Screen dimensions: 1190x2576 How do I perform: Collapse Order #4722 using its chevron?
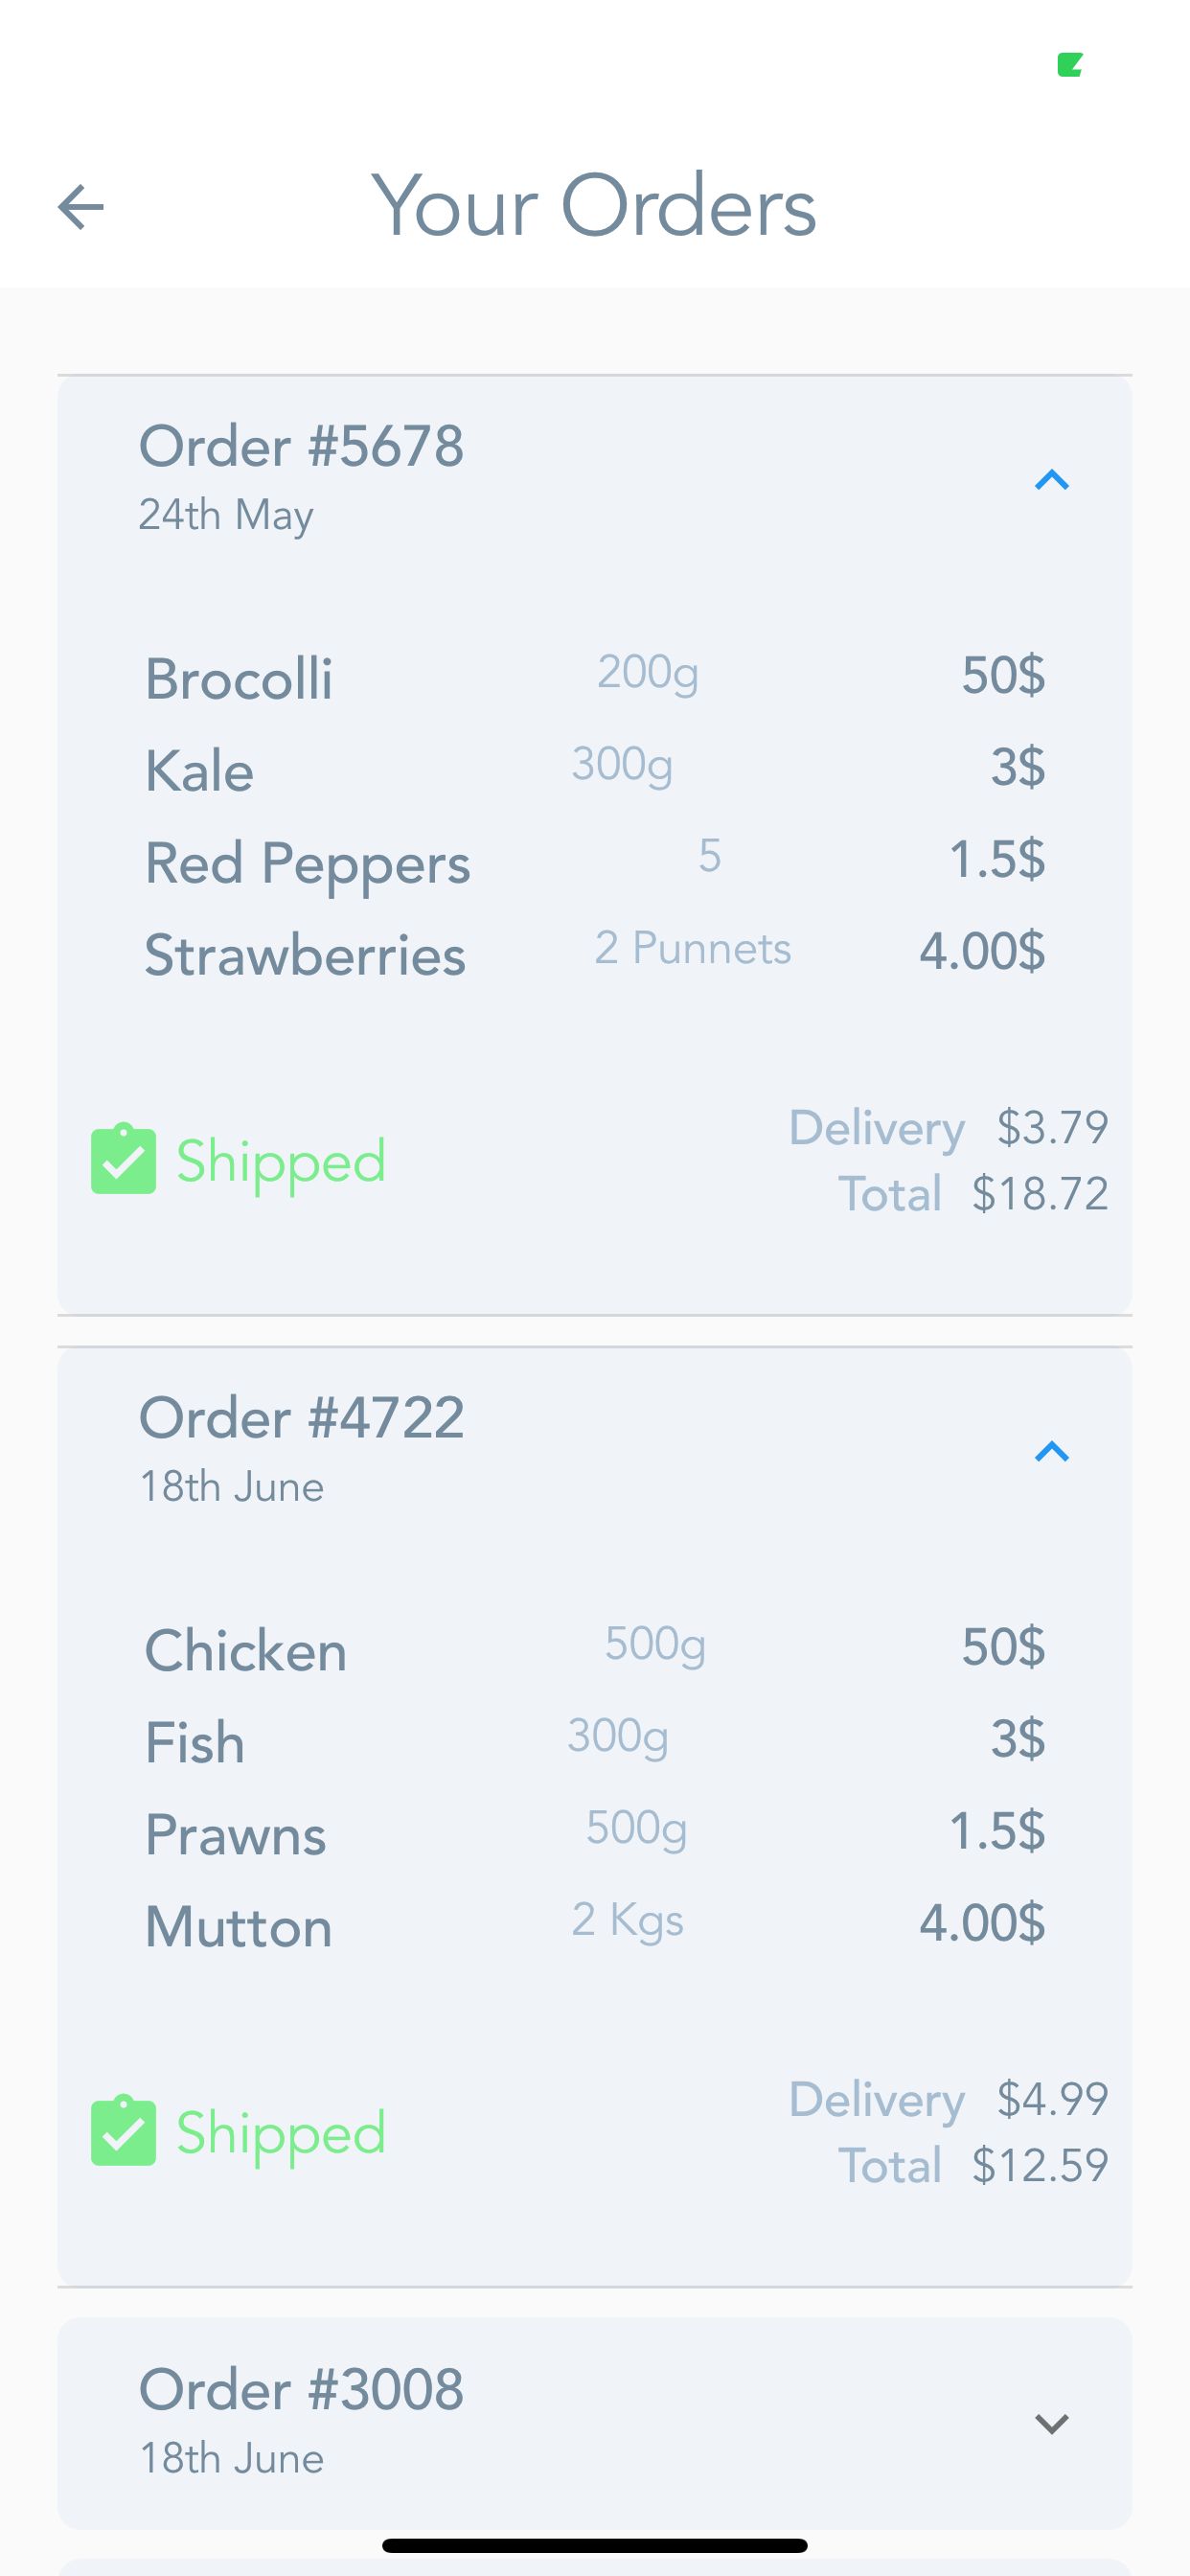pyautogui.click(x=1051, y=1452)
